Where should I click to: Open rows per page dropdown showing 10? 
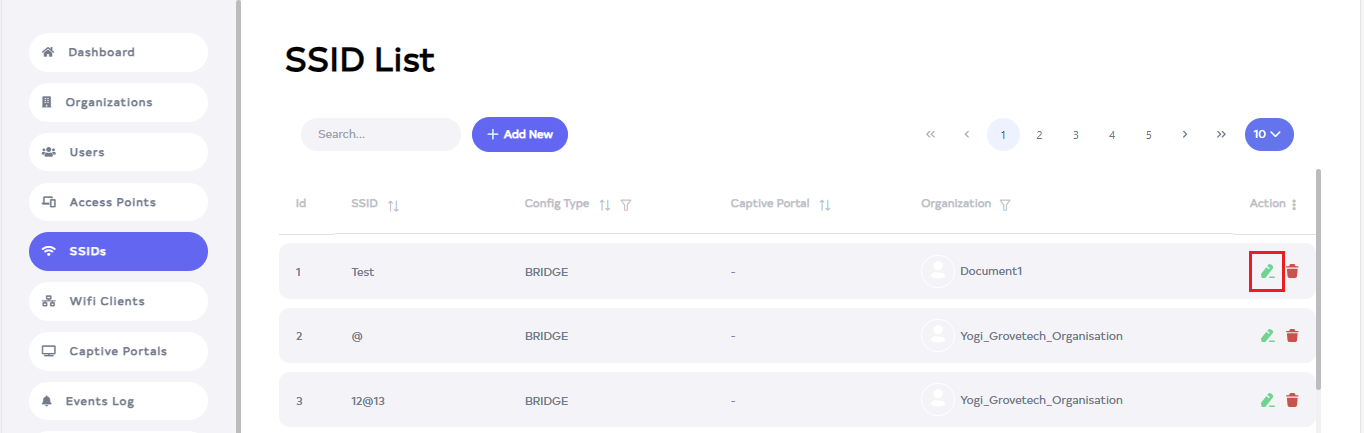click(1269, 134)
